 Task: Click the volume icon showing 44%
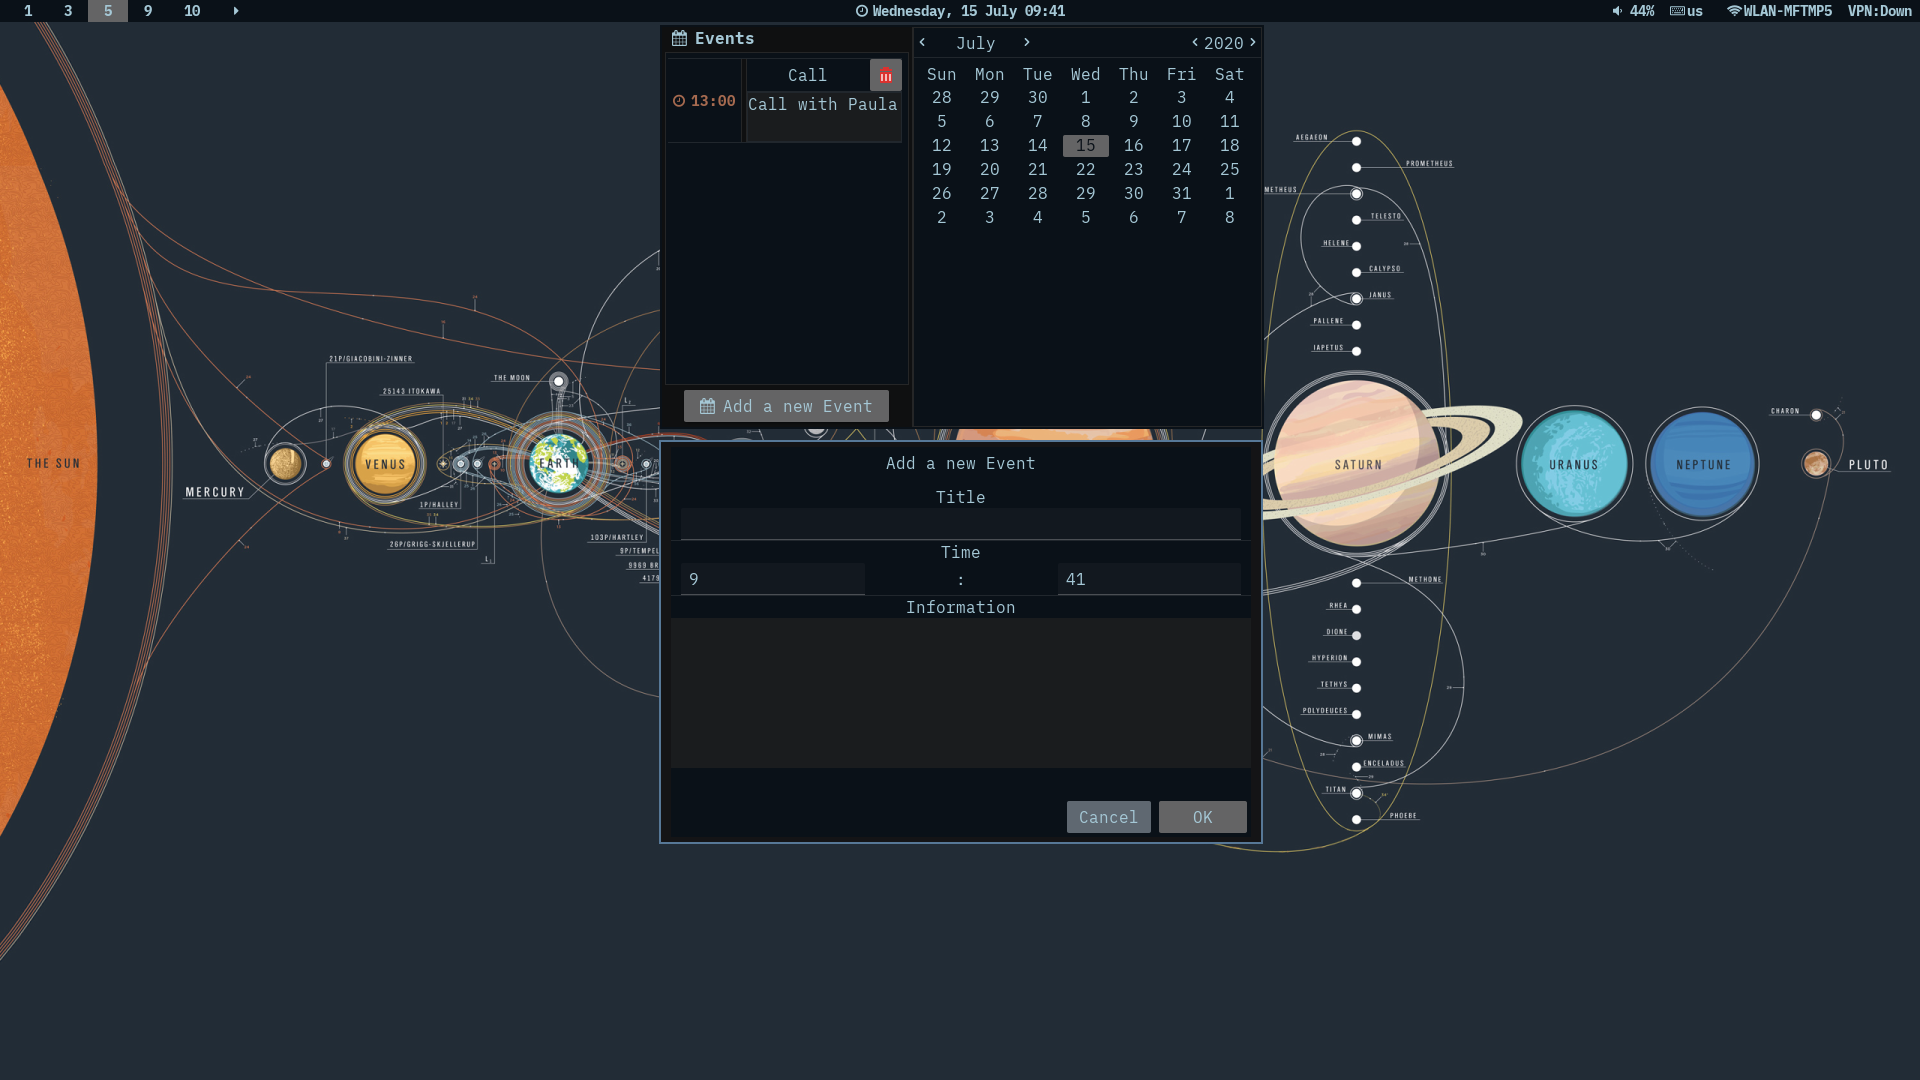click(x=1617, y=11)
